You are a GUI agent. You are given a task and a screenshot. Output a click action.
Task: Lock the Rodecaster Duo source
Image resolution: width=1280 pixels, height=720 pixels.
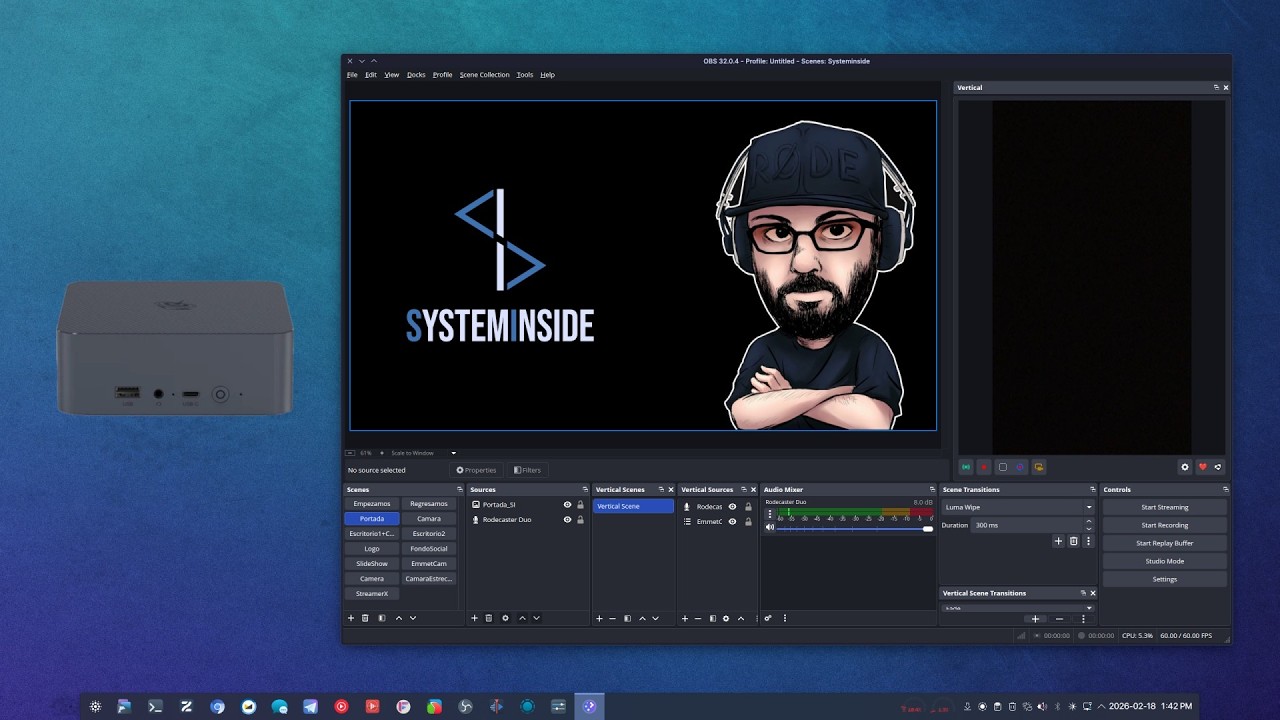pos(580,520)
